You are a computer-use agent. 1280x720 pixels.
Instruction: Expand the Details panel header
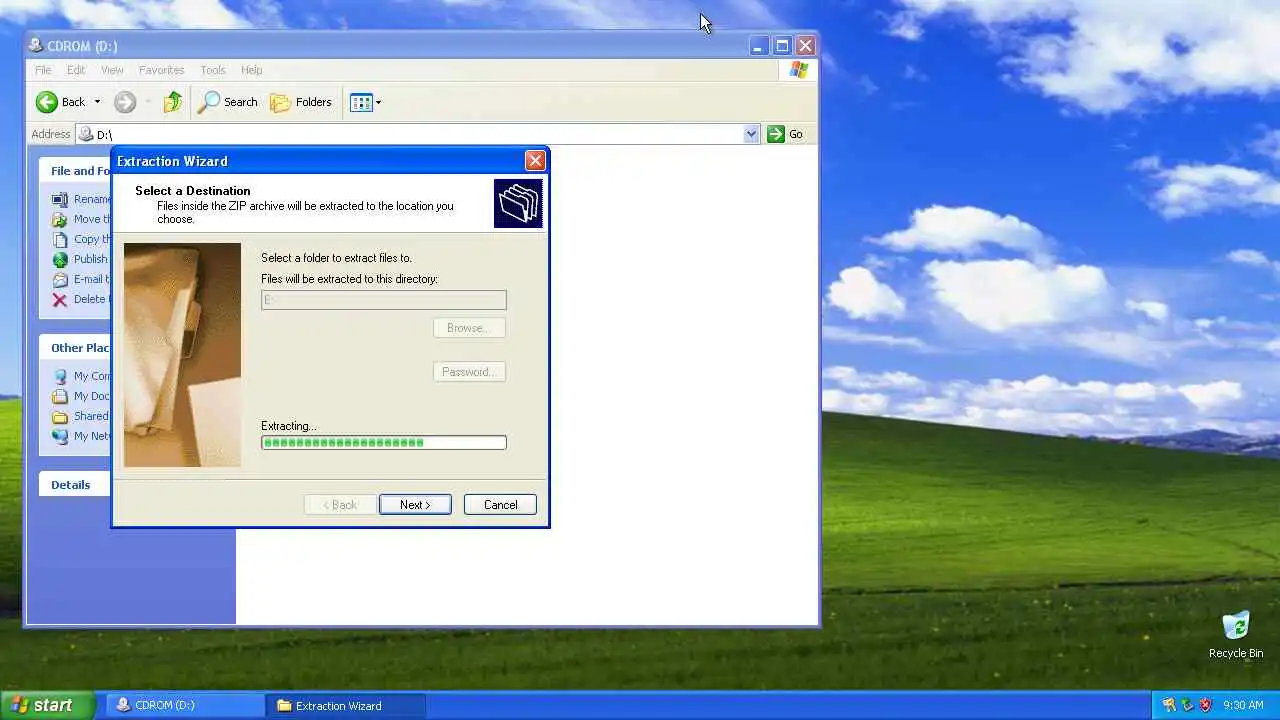click(75, 484)
